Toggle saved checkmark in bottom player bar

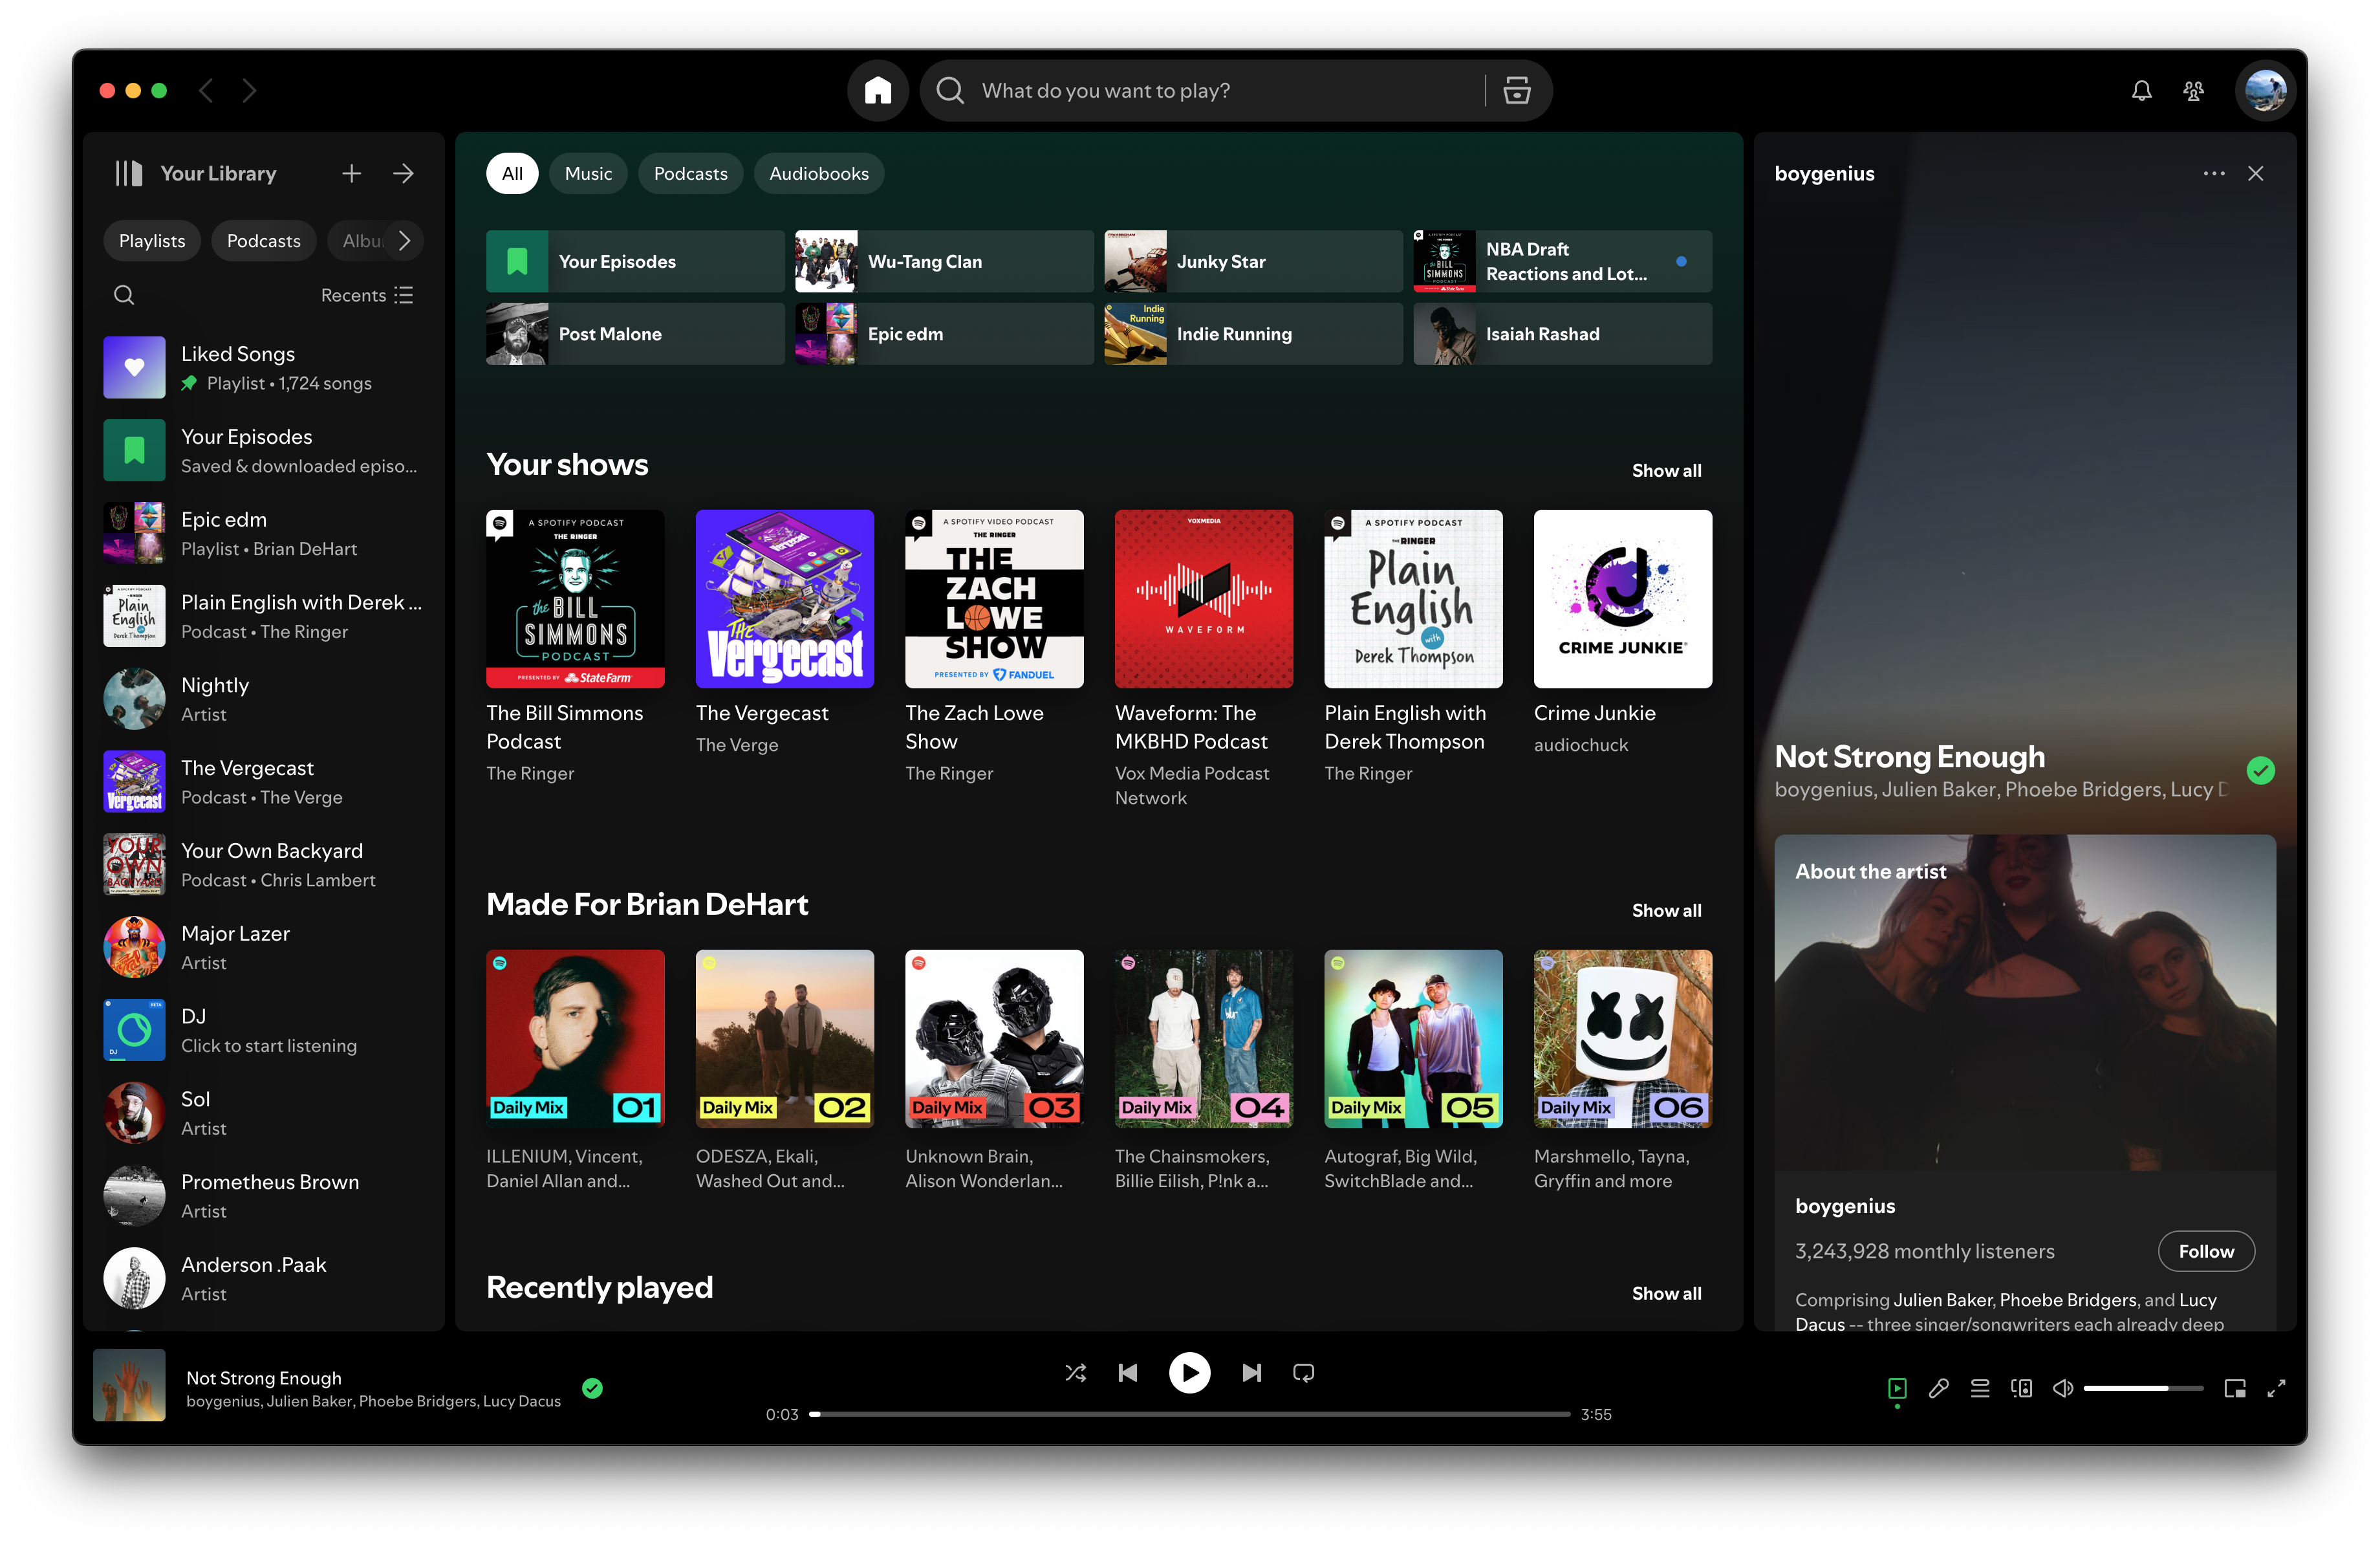tap(592, 1388)
